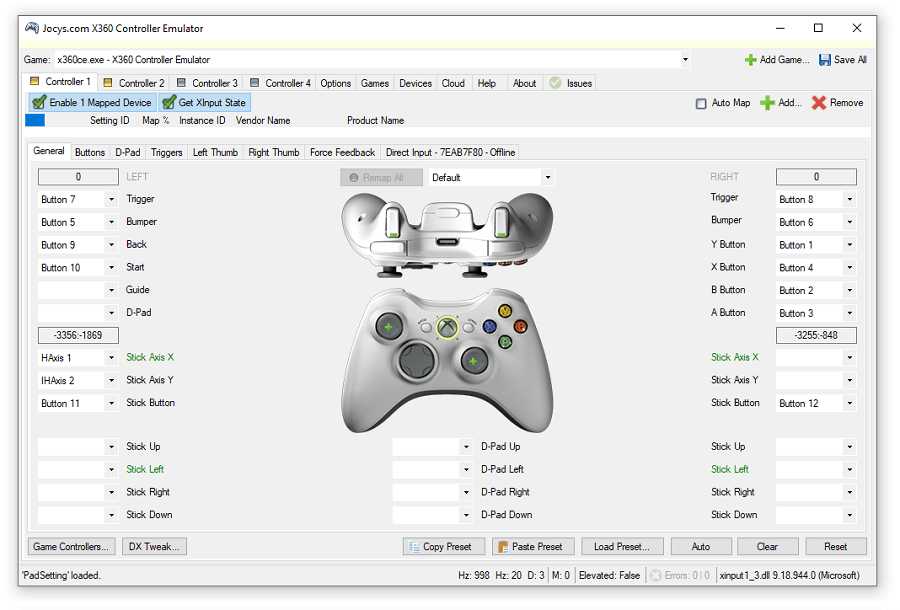Expand right Trigger Button 8 dropdown
This screenshot has height=610, width=900.
click(849, 200)
